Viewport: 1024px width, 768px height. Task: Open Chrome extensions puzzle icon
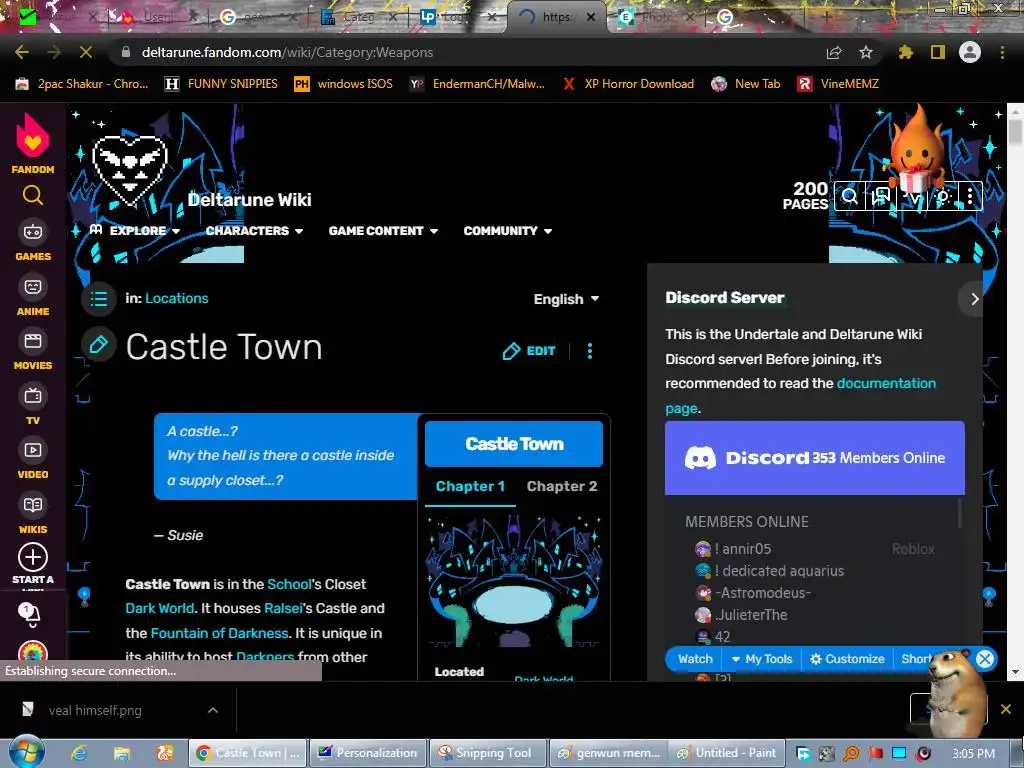[906, 52]
